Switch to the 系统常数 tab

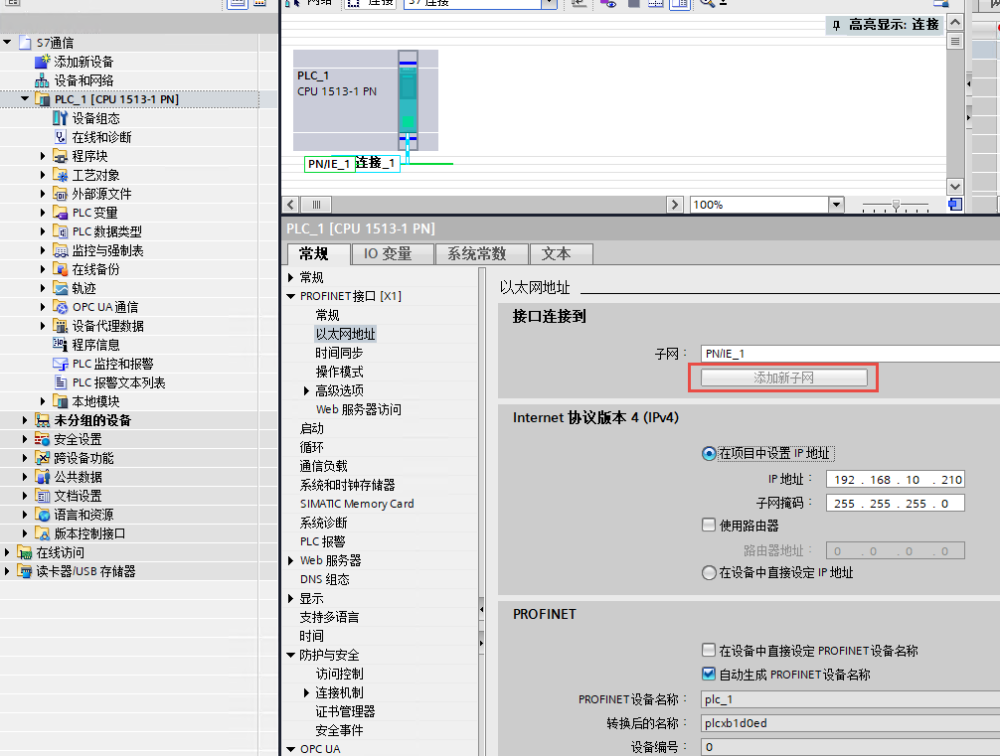click(x=476, y=254)
